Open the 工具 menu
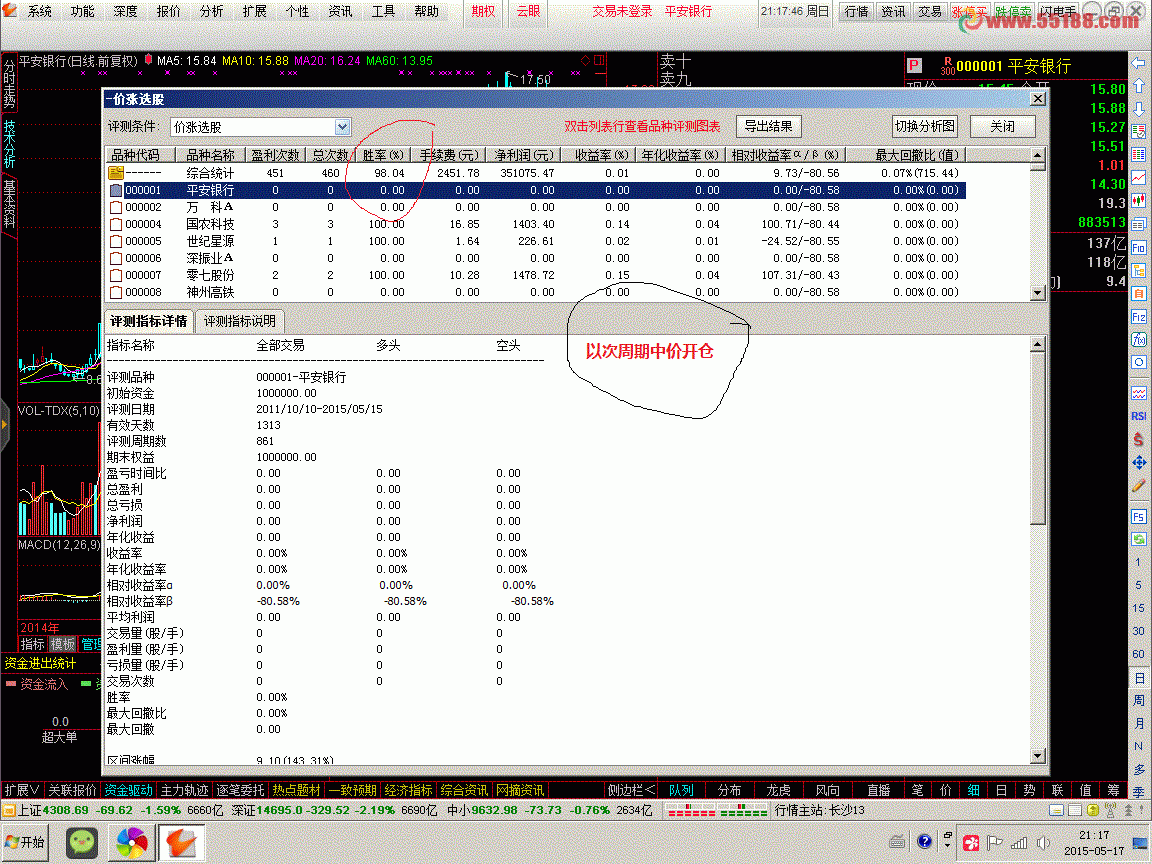This screenshot has width=1152, height=864. coord(384,12)
